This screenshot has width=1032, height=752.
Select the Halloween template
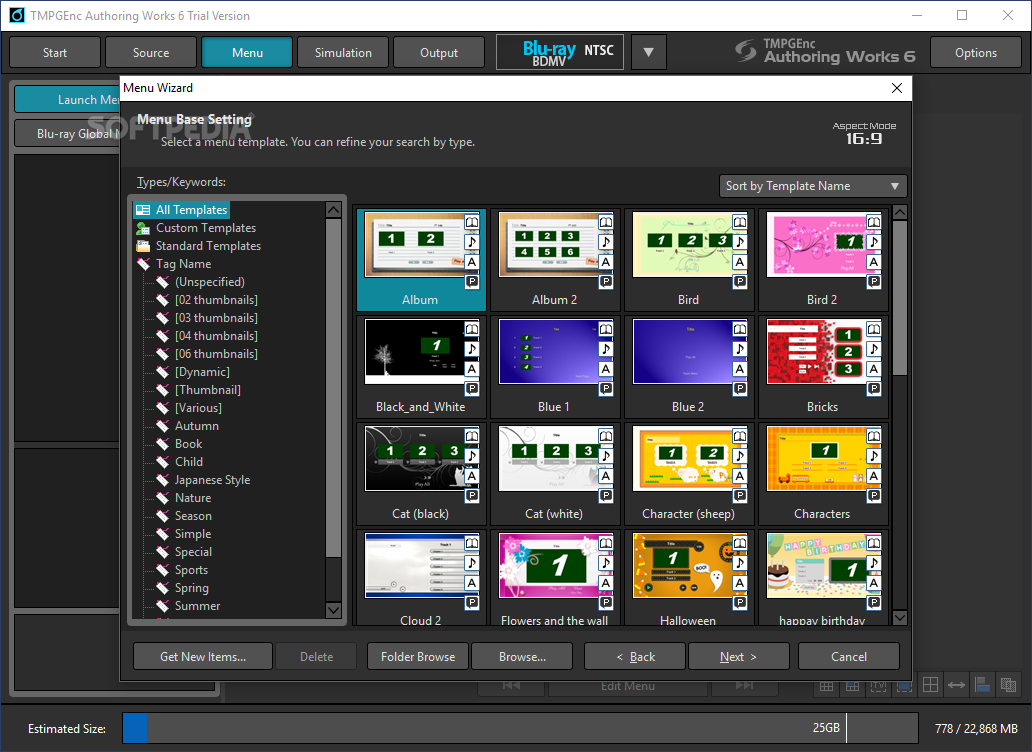pyautogui.click(x=688, y=579)
